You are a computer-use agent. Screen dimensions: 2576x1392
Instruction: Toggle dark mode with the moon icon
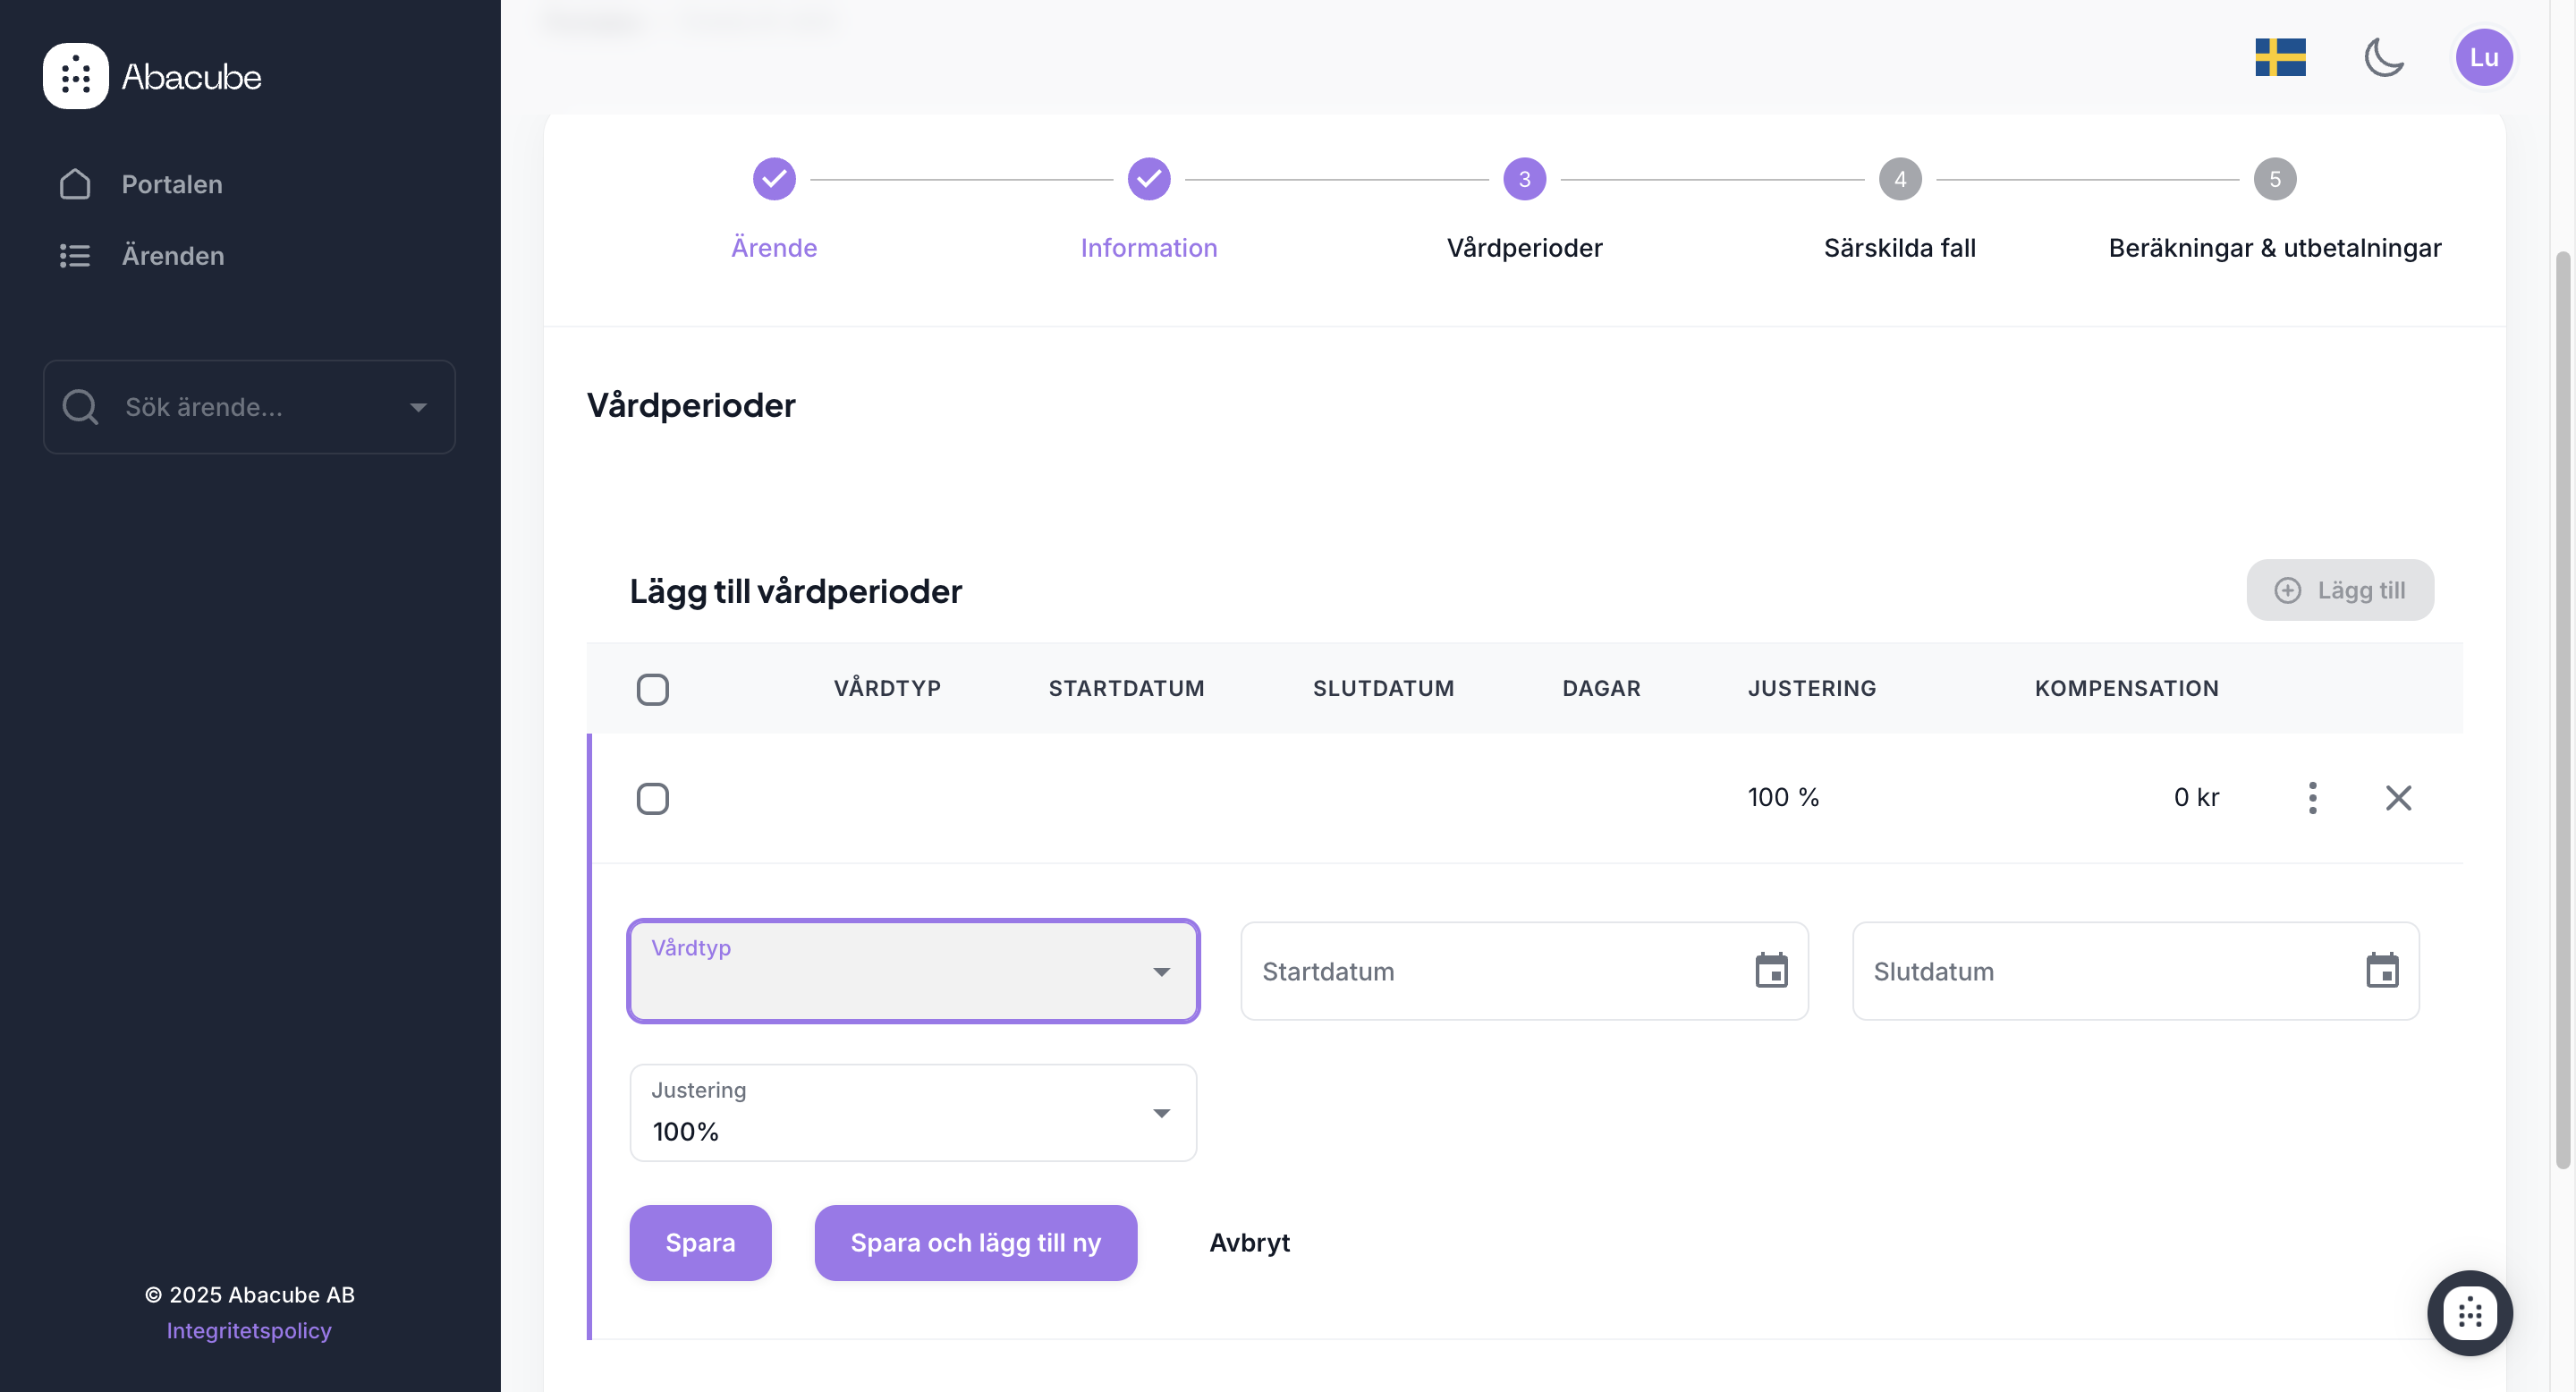click(x=2384, y=57)
